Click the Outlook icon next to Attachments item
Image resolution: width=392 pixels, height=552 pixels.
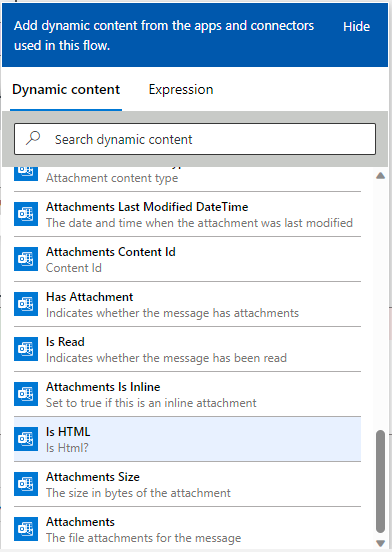(26, 529)
